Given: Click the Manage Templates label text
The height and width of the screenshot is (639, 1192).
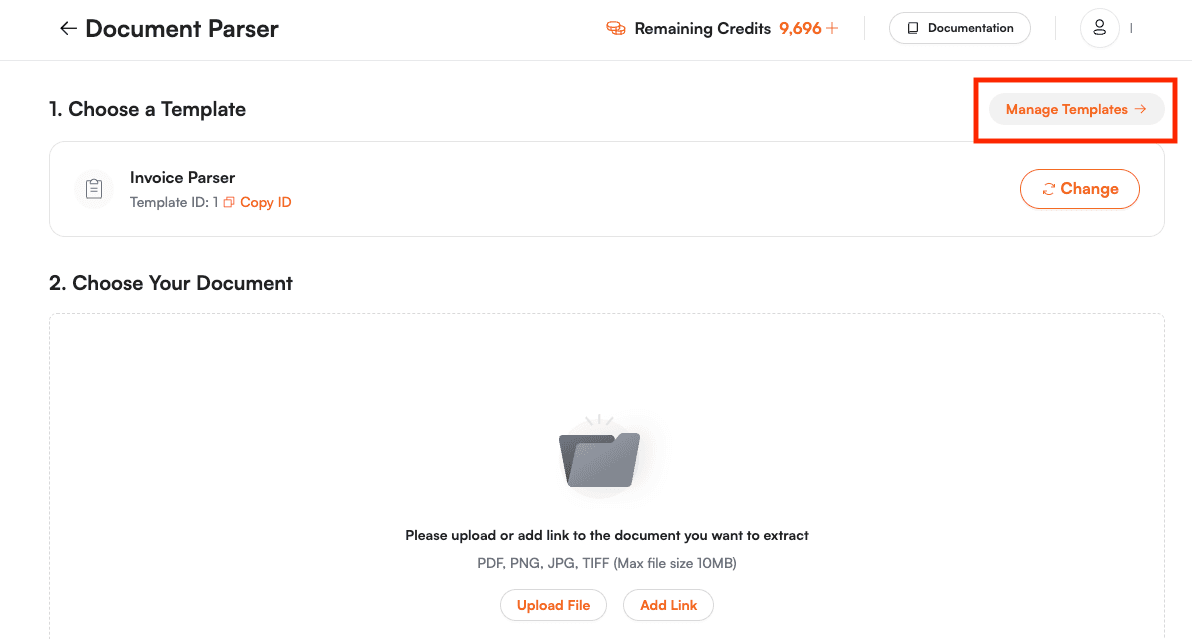Looking at the screenshot, I should click(1066, 109).
